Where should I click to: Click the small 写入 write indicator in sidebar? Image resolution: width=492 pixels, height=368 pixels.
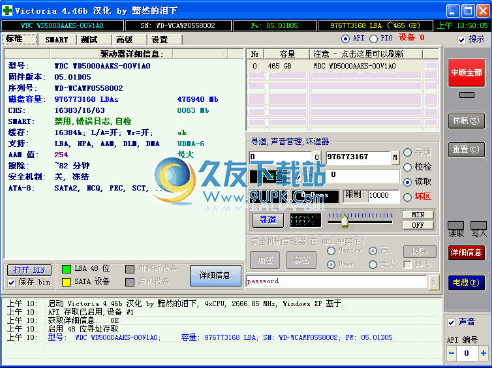479,227
